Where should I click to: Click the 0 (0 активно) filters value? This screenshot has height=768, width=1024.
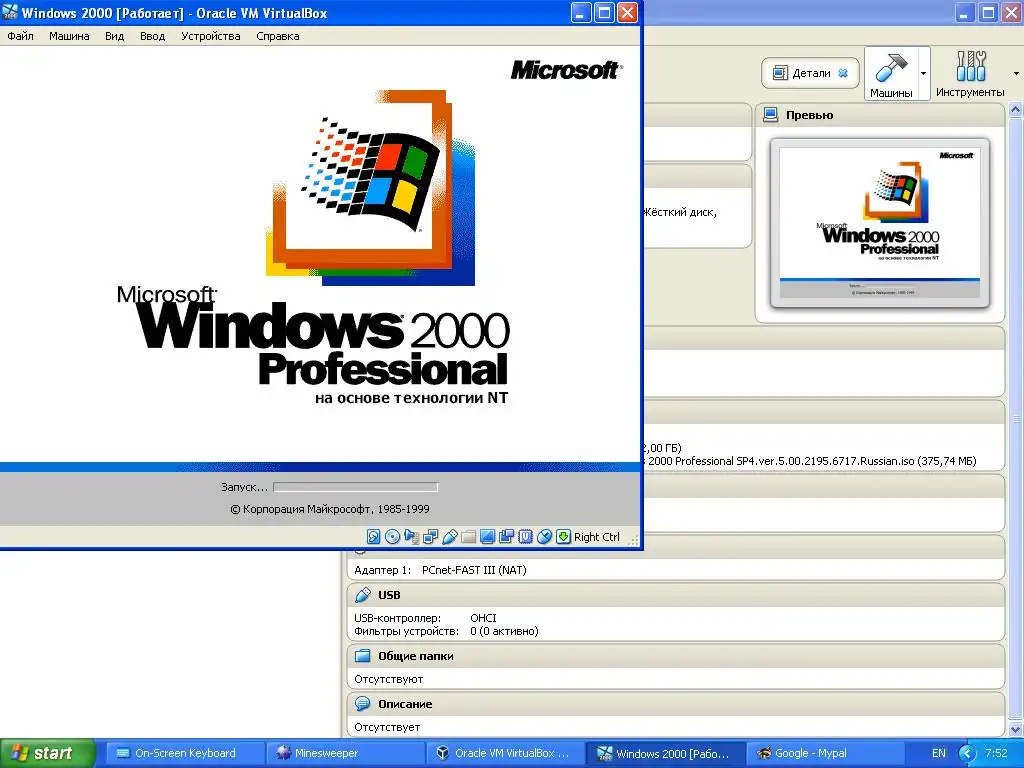pos(504,632)
